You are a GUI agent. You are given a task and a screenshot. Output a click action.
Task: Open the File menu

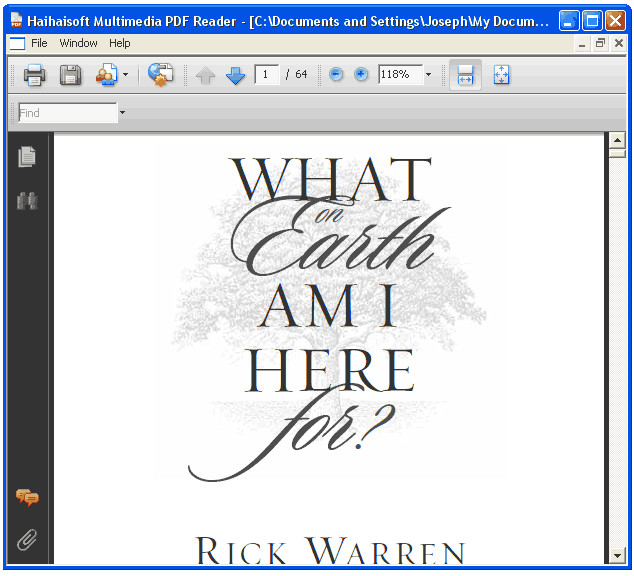(39, 43)
